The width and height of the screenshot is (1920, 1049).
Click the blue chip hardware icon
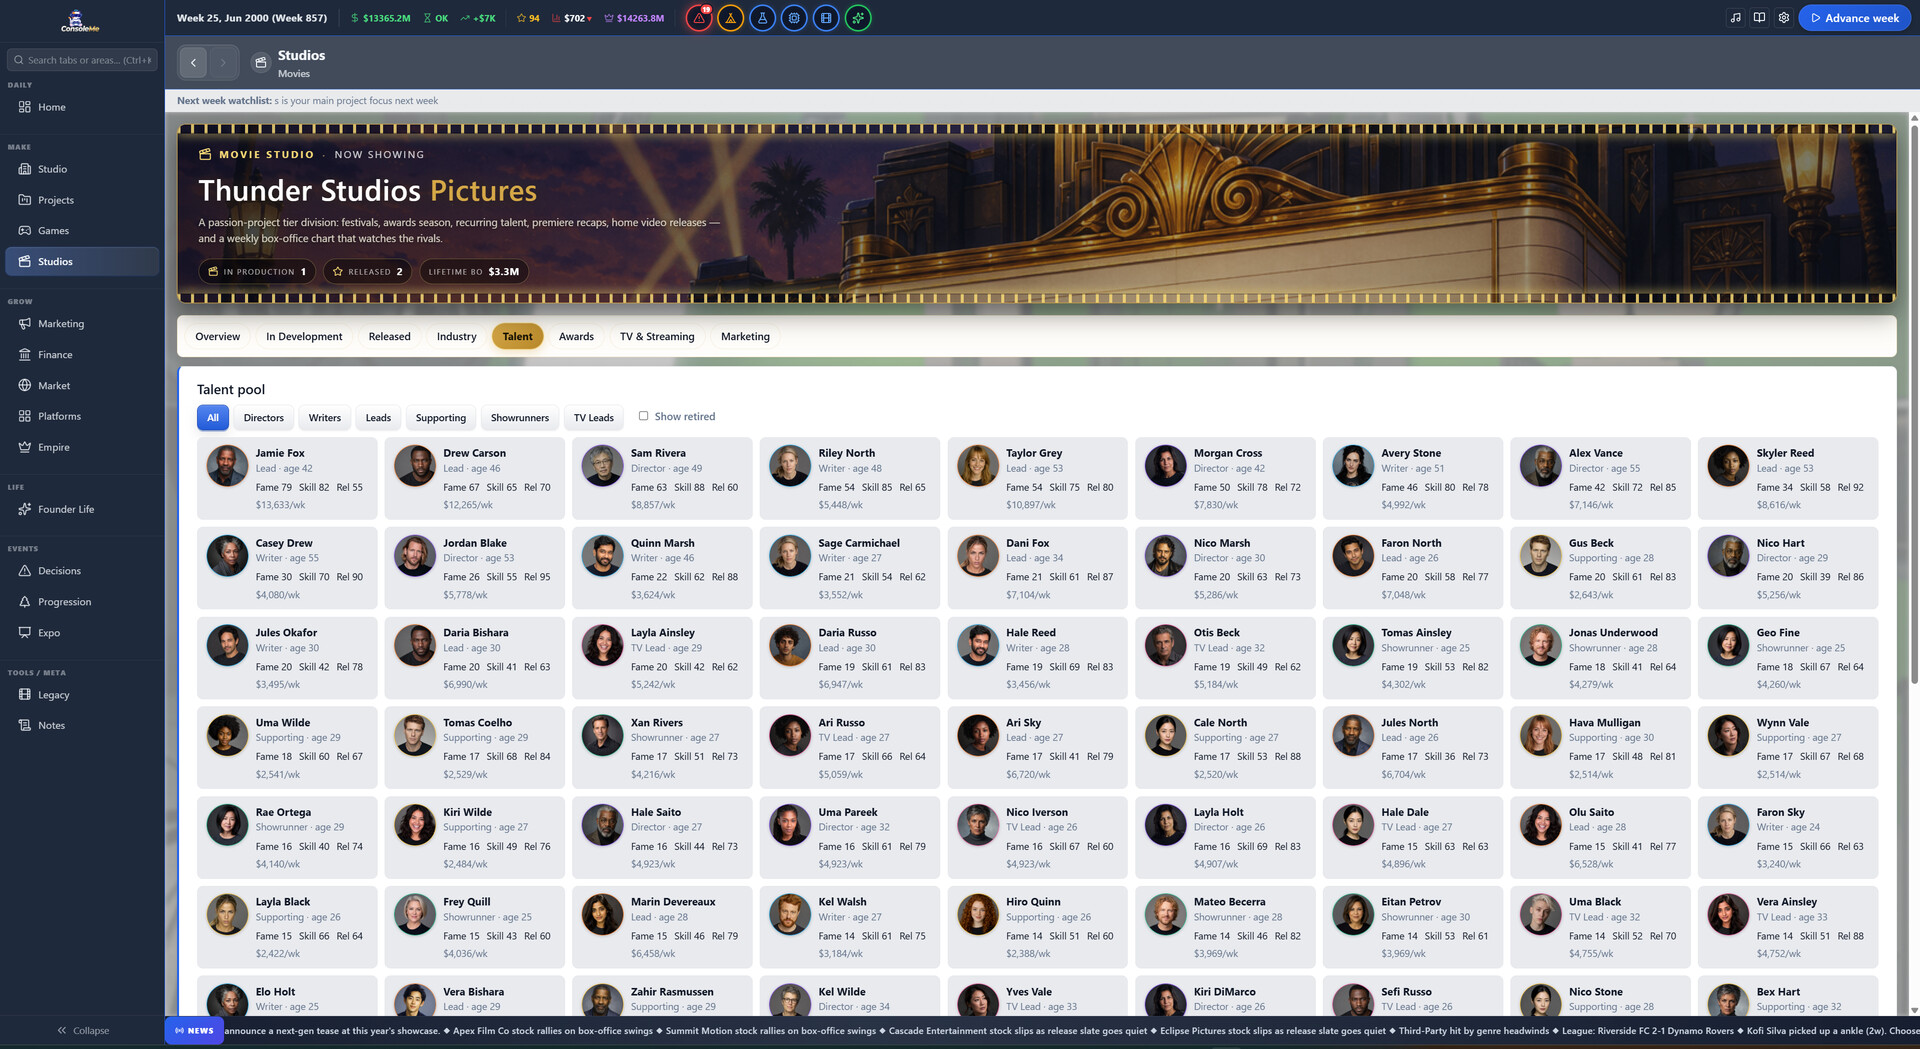tap(794, 18)
